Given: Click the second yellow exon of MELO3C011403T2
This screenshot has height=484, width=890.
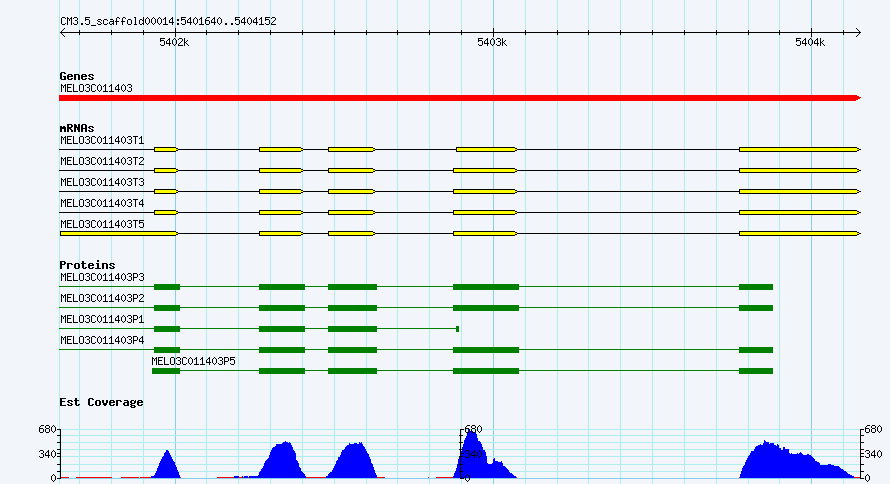Looking at the screenshot, I should pyautogui.click(x=280, y=170).
